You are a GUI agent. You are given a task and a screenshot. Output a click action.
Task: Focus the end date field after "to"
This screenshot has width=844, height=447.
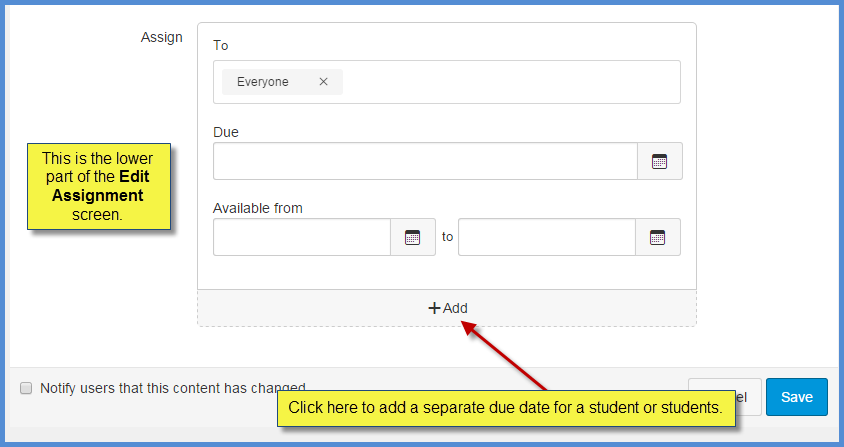pos(546,237)
